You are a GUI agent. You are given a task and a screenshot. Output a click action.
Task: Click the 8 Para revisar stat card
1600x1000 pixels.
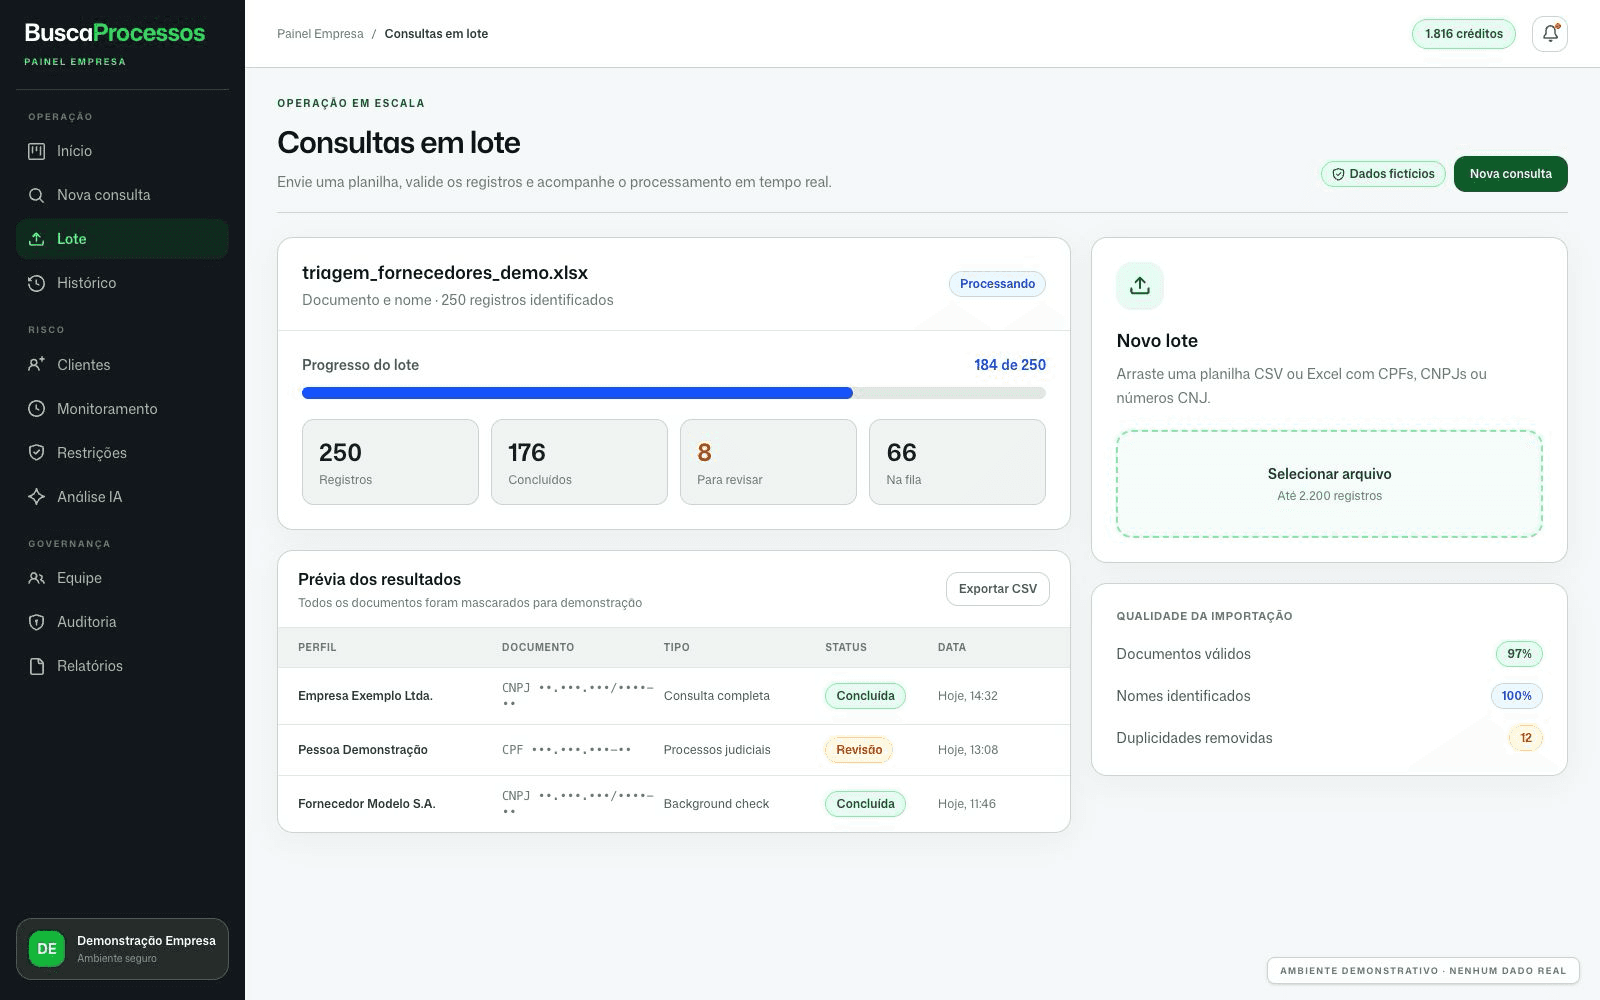point(768,462)
